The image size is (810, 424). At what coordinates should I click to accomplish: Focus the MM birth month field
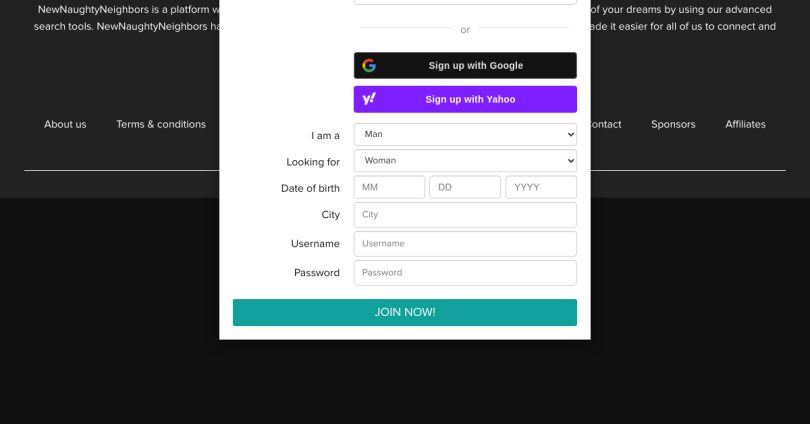tap(389, 187)
